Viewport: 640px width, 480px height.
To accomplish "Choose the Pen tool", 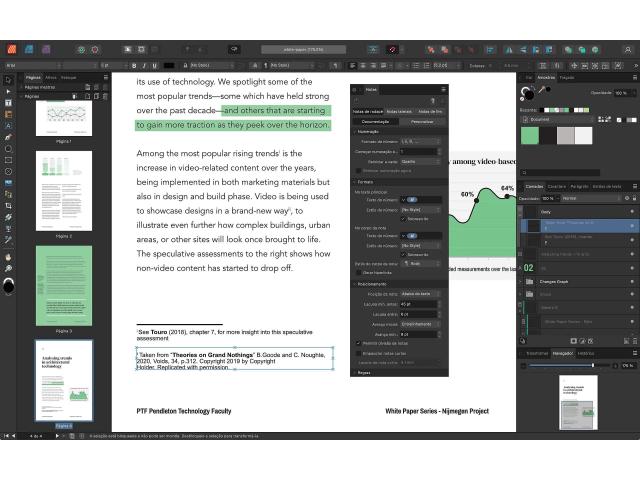I will pyautogui.click(x=8, y=137).
